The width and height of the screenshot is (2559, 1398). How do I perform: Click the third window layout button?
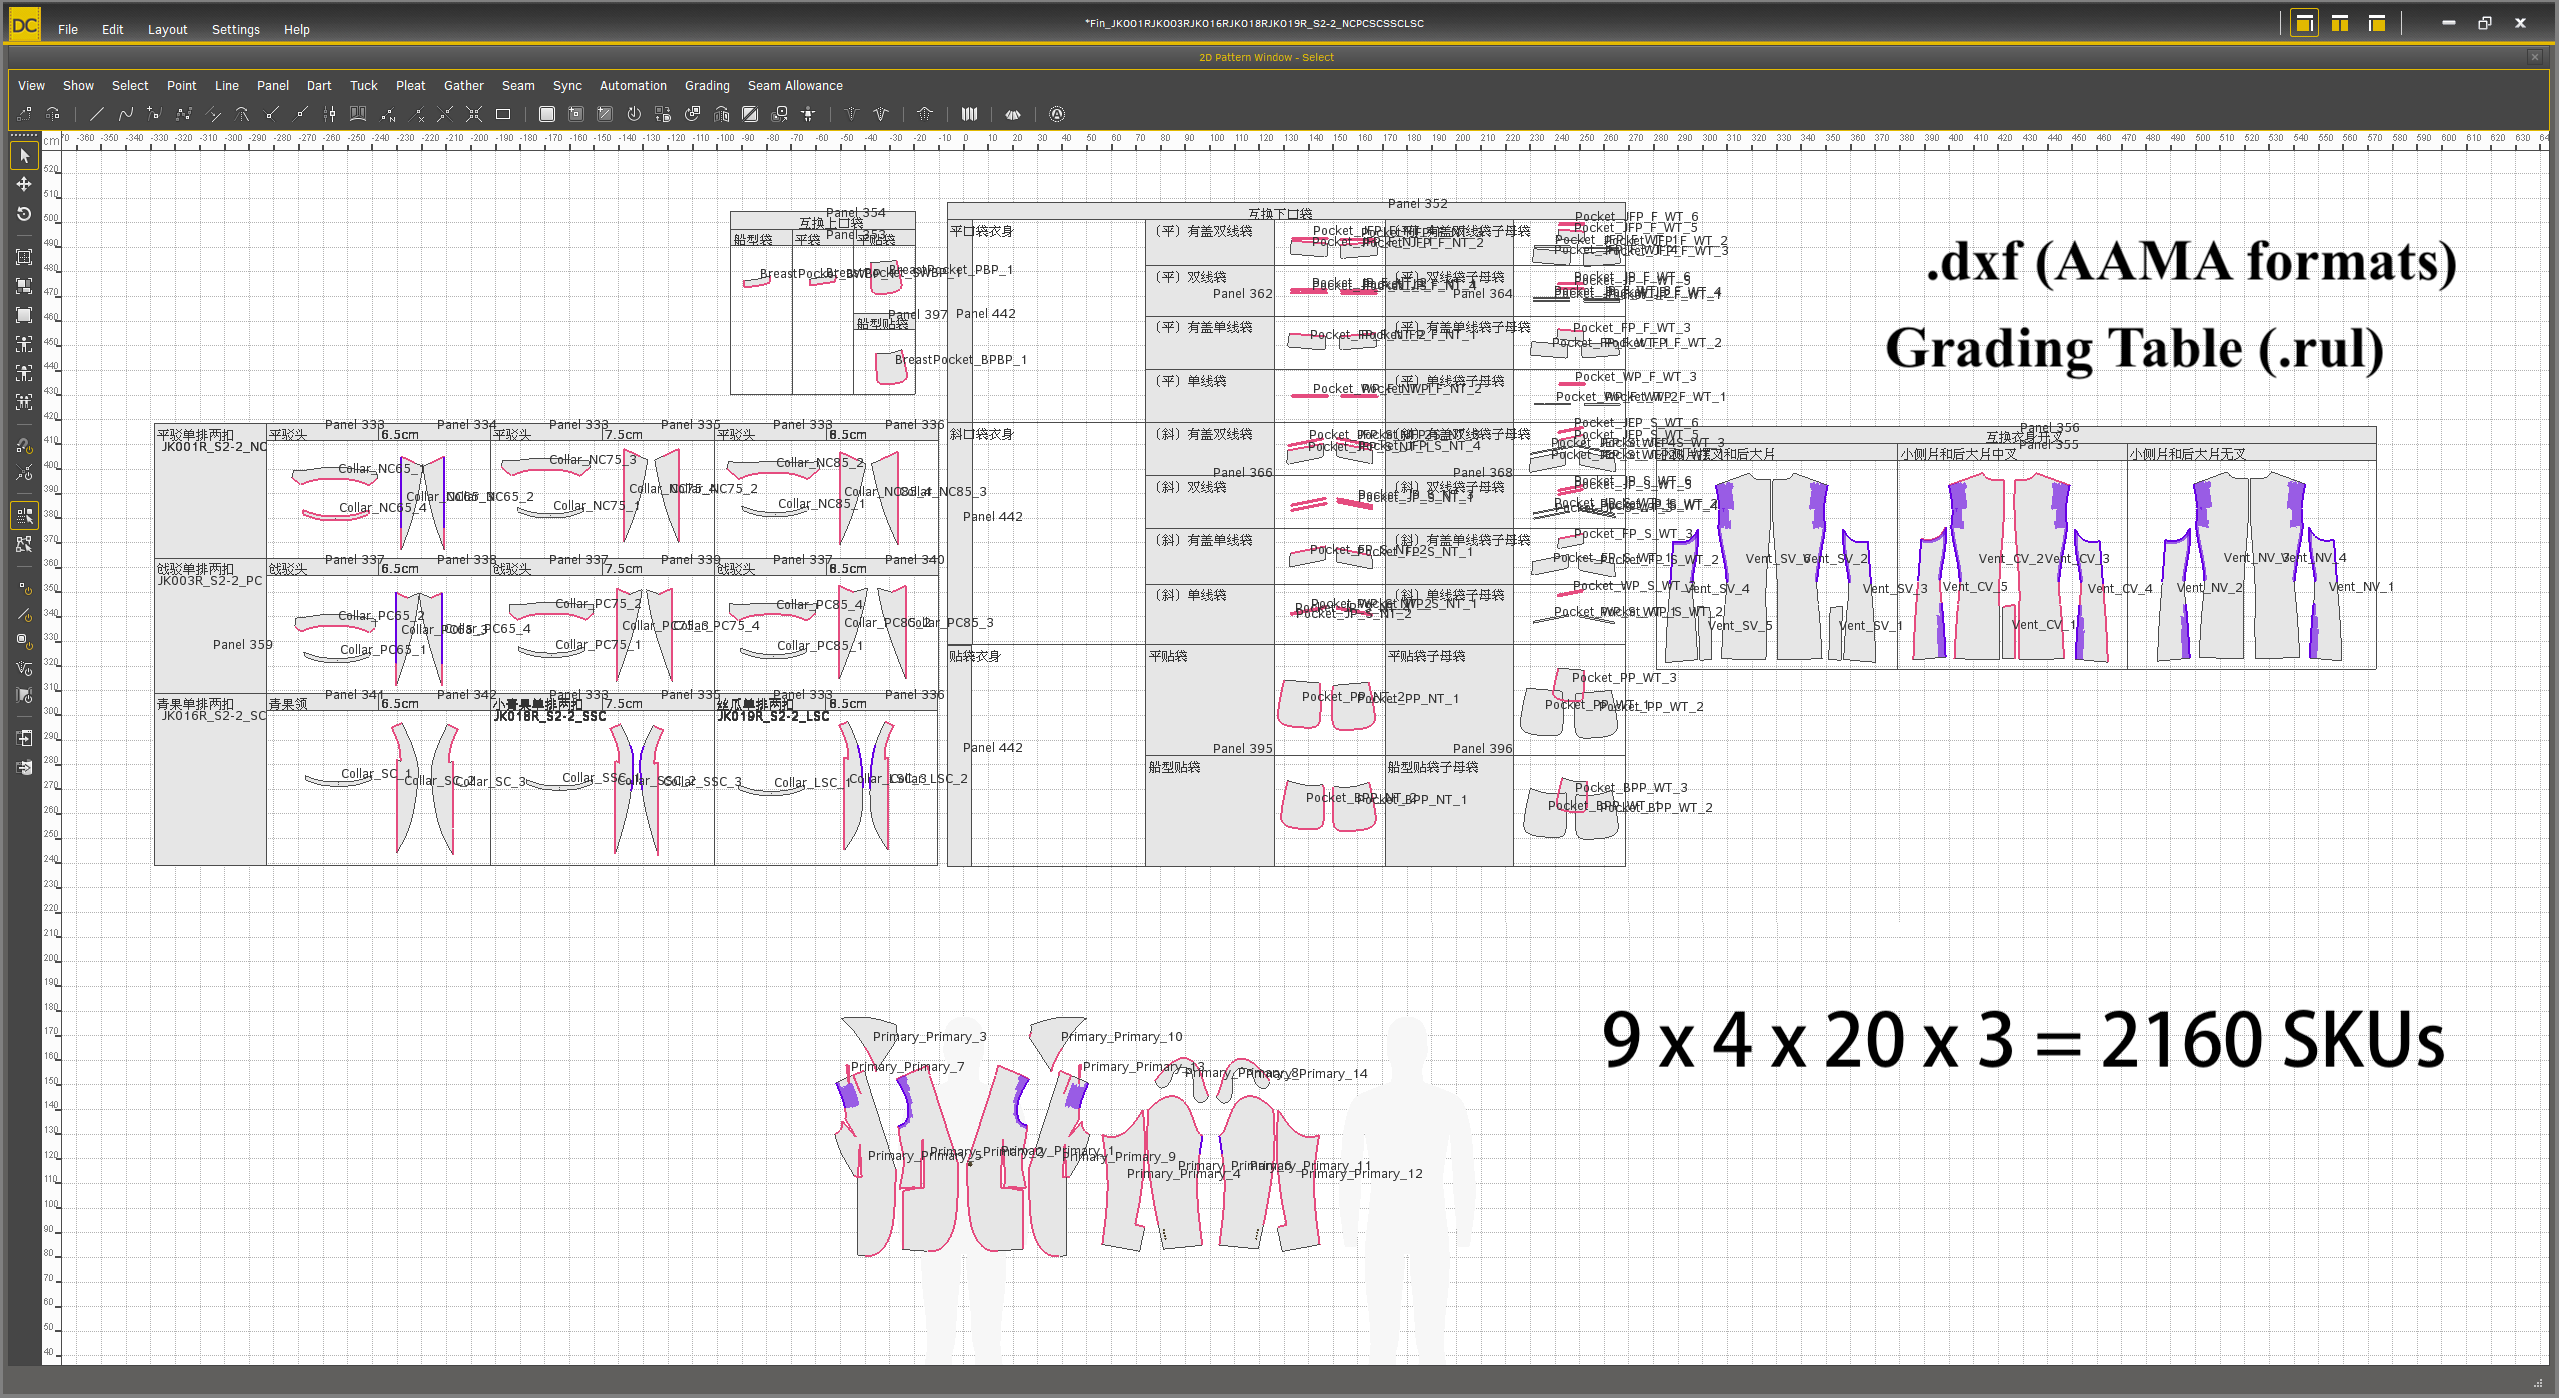(x=2377, y=23)
